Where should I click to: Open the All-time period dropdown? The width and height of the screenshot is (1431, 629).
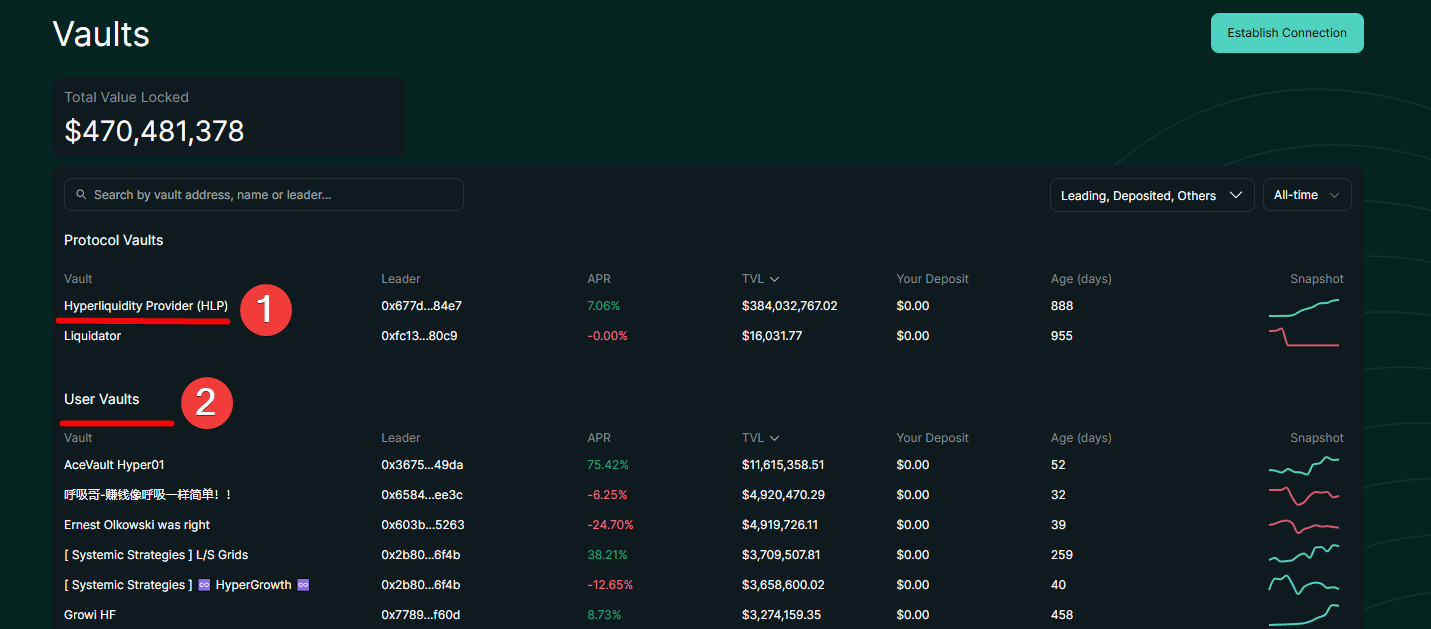pos(1306,196)
